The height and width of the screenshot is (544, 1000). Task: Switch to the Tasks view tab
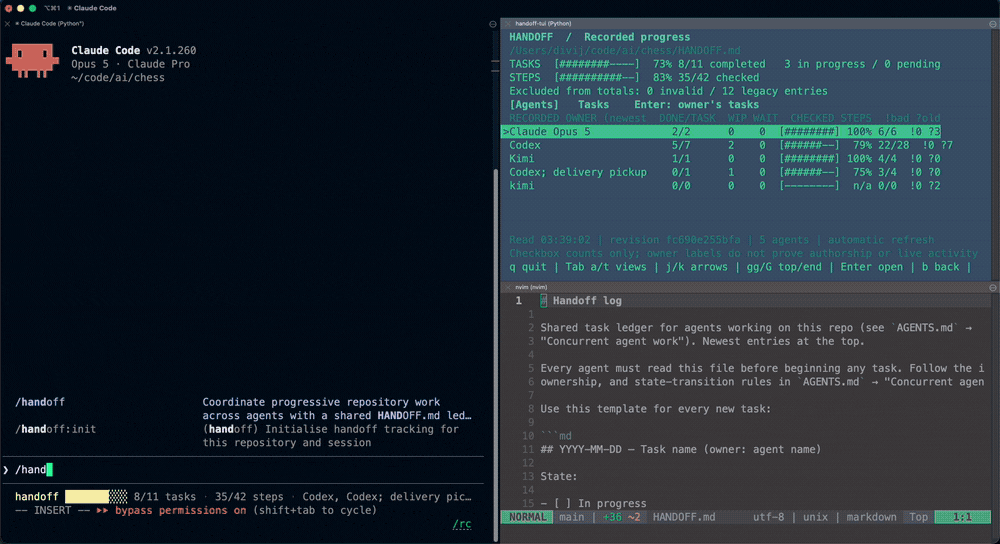[x=593, y=105]
